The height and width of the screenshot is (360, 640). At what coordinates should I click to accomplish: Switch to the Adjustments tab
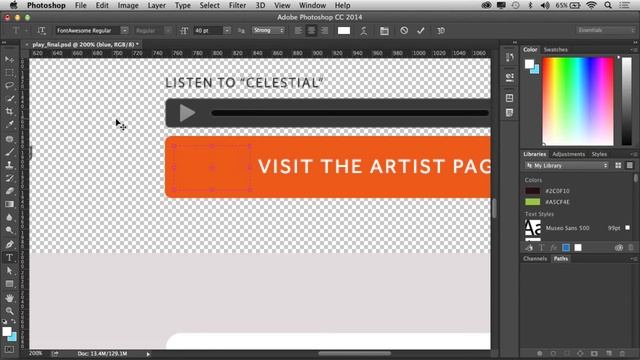point(569,154)
